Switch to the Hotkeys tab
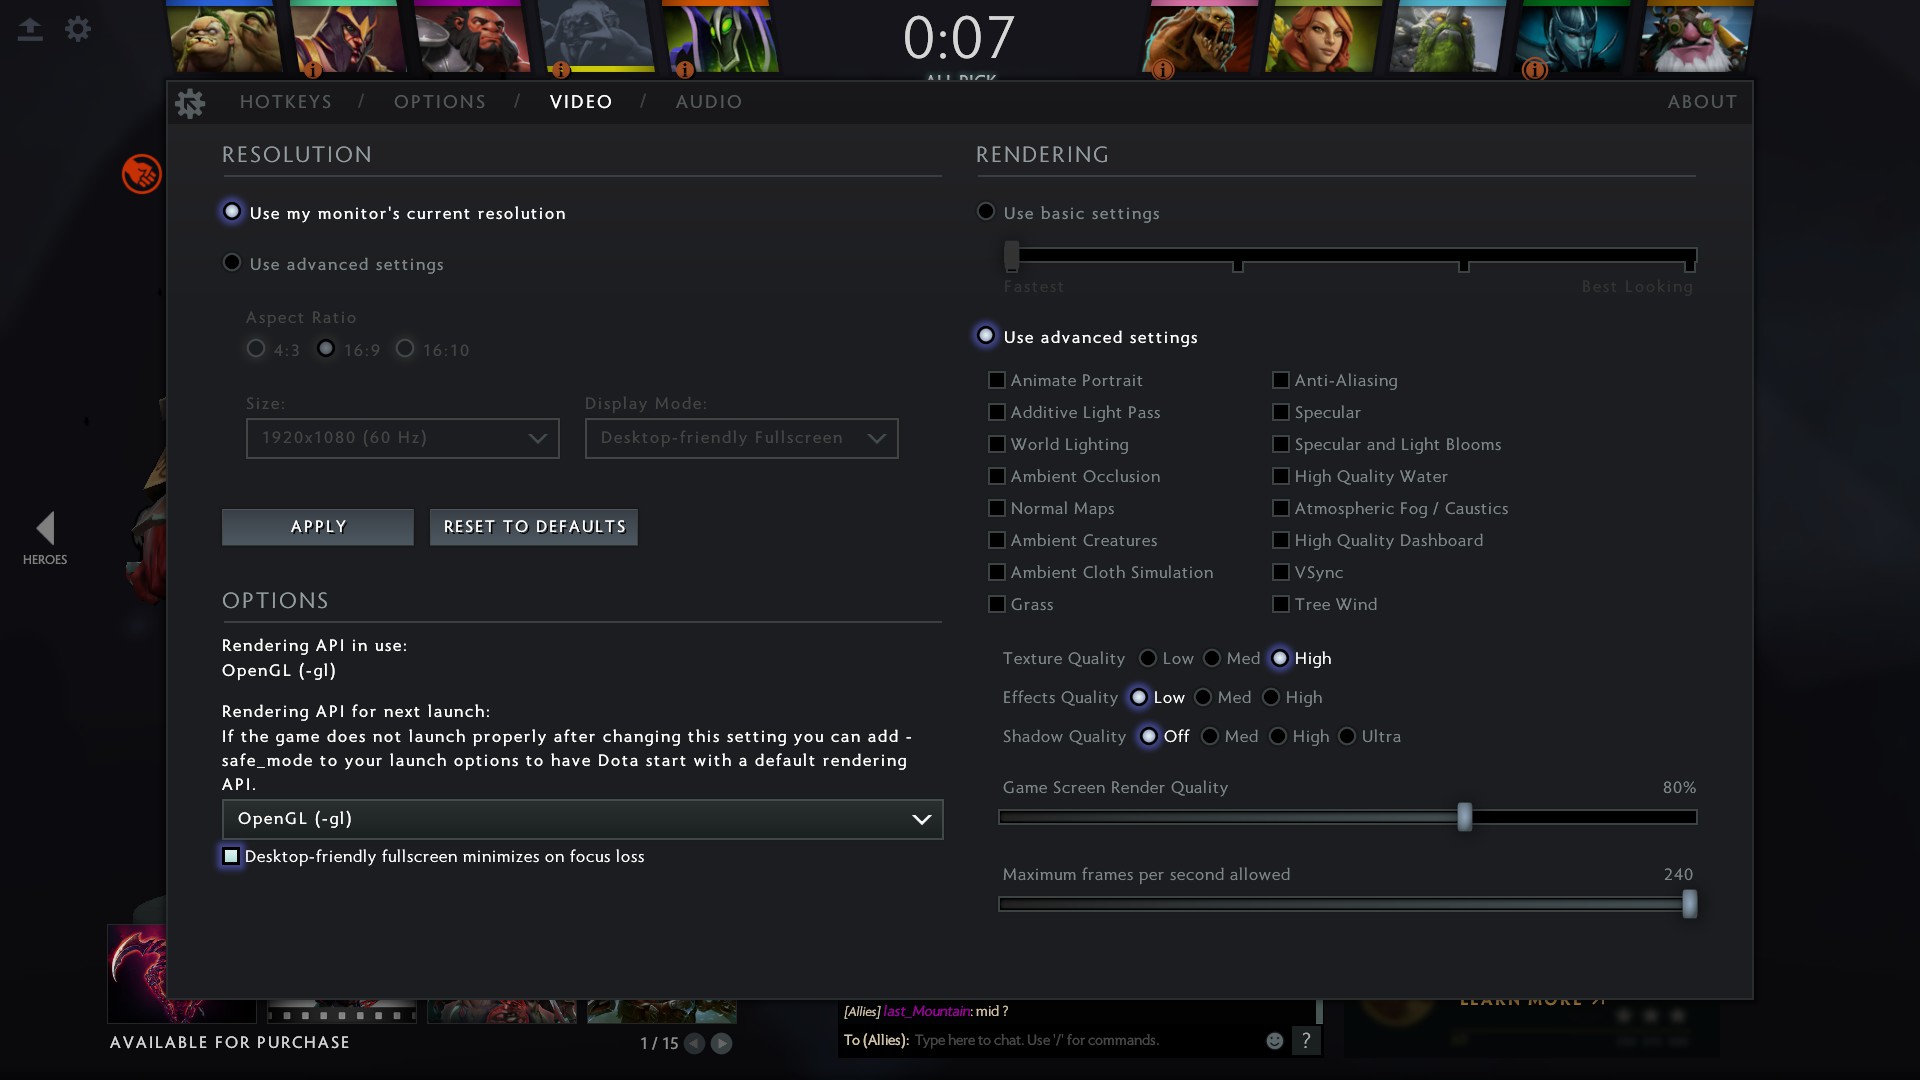The height and width of the screenshot is (1080, 1920). pyautogui.click(x=285, y=102)
